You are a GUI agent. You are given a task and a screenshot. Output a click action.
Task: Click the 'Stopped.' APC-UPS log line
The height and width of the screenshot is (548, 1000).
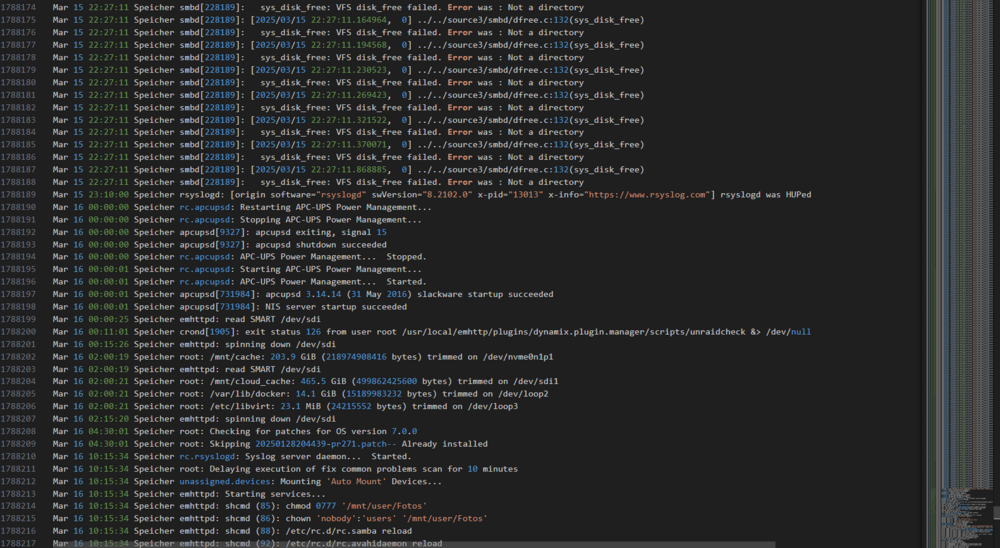pos(240,256)
